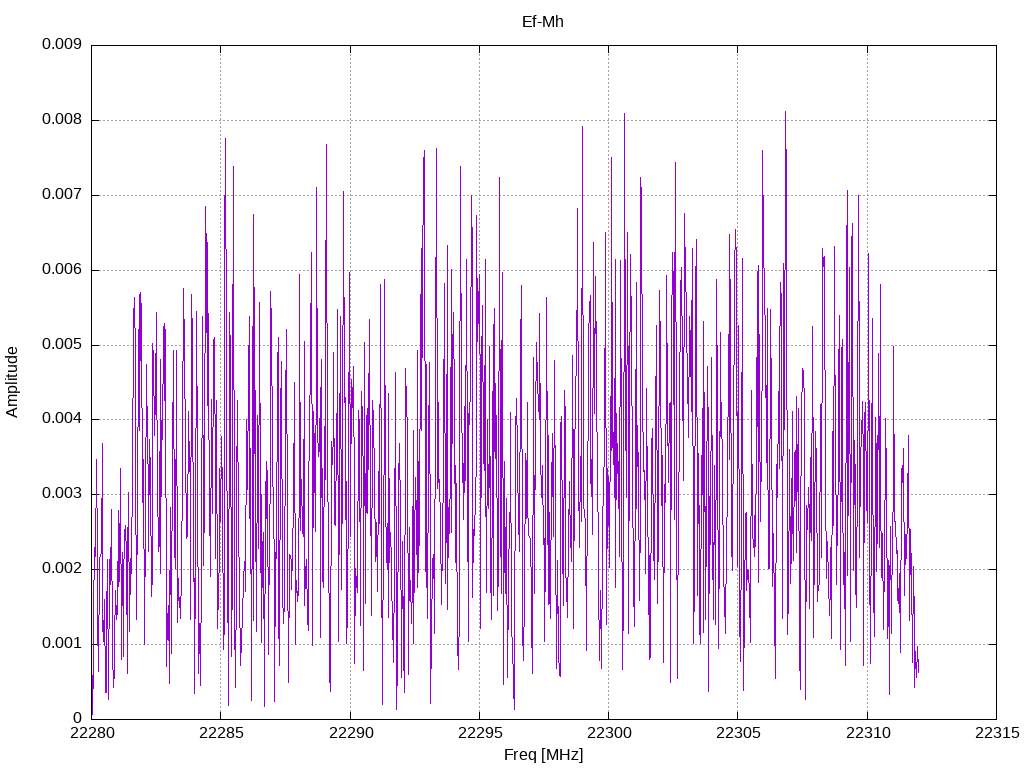Click the x-axis tick label 22315

click(x=997, y=733)
